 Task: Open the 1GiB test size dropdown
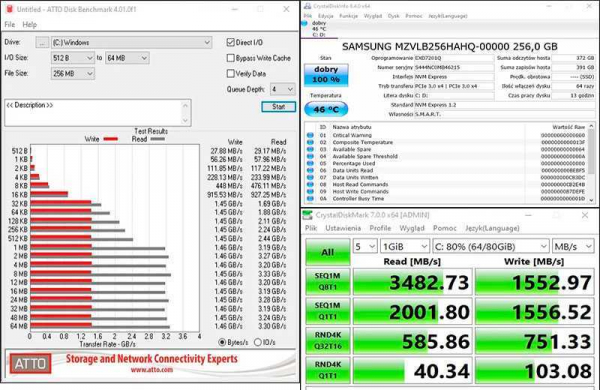(x=404, y=246)
